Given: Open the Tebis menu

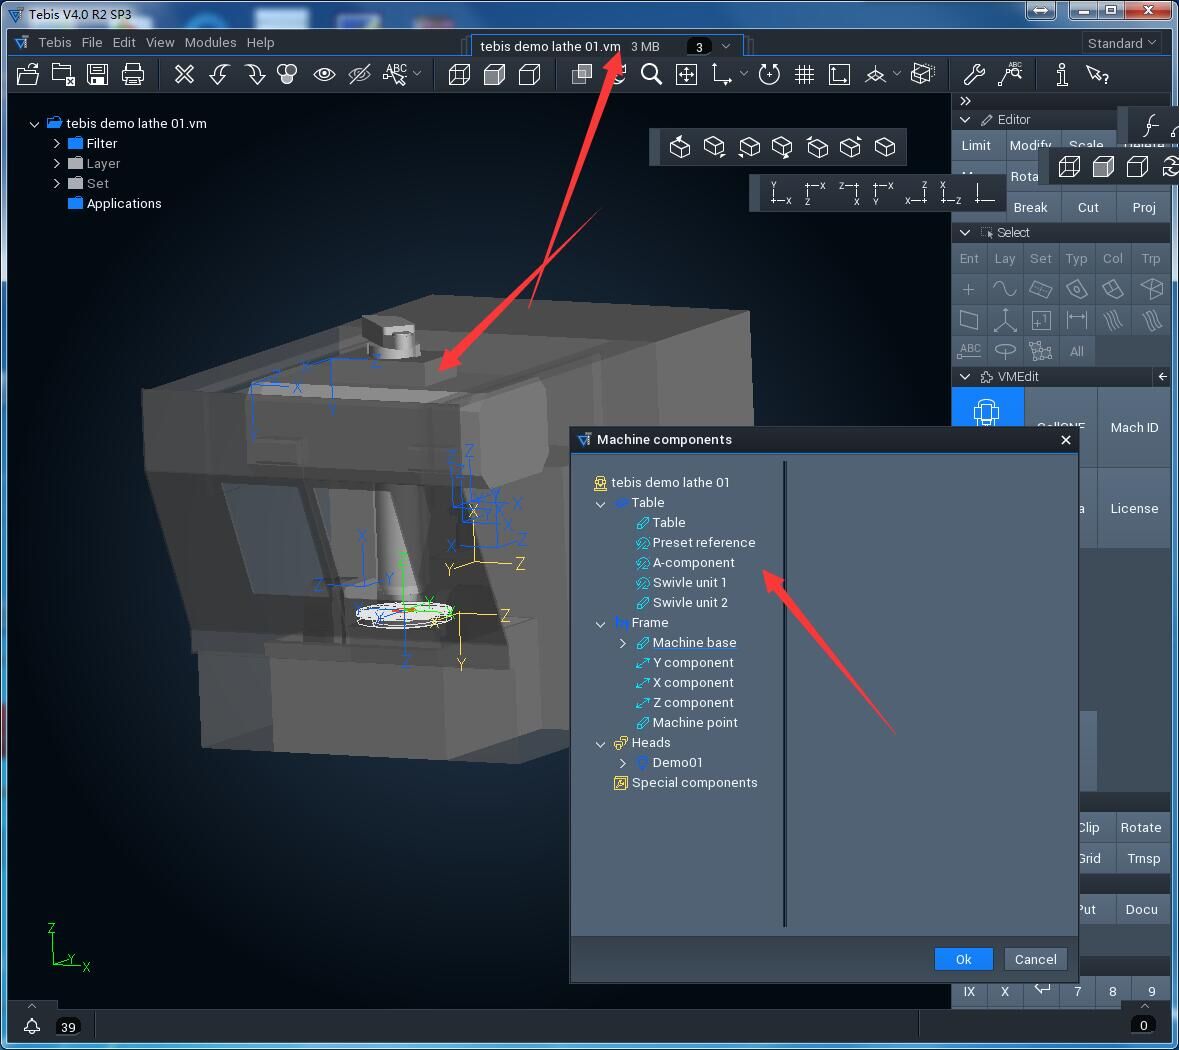Looking at the screenshot, I should tap(55, 42).
